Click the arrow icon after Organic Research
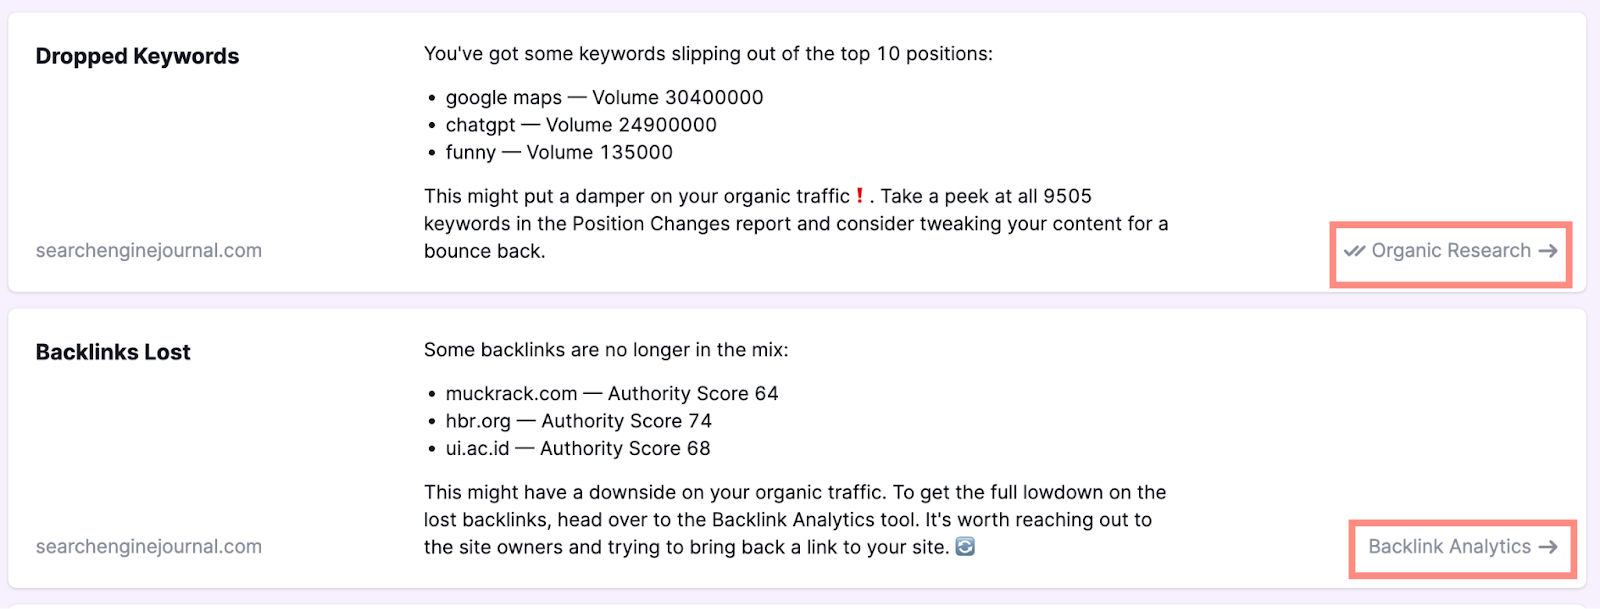 click(x=1548, y=251)
